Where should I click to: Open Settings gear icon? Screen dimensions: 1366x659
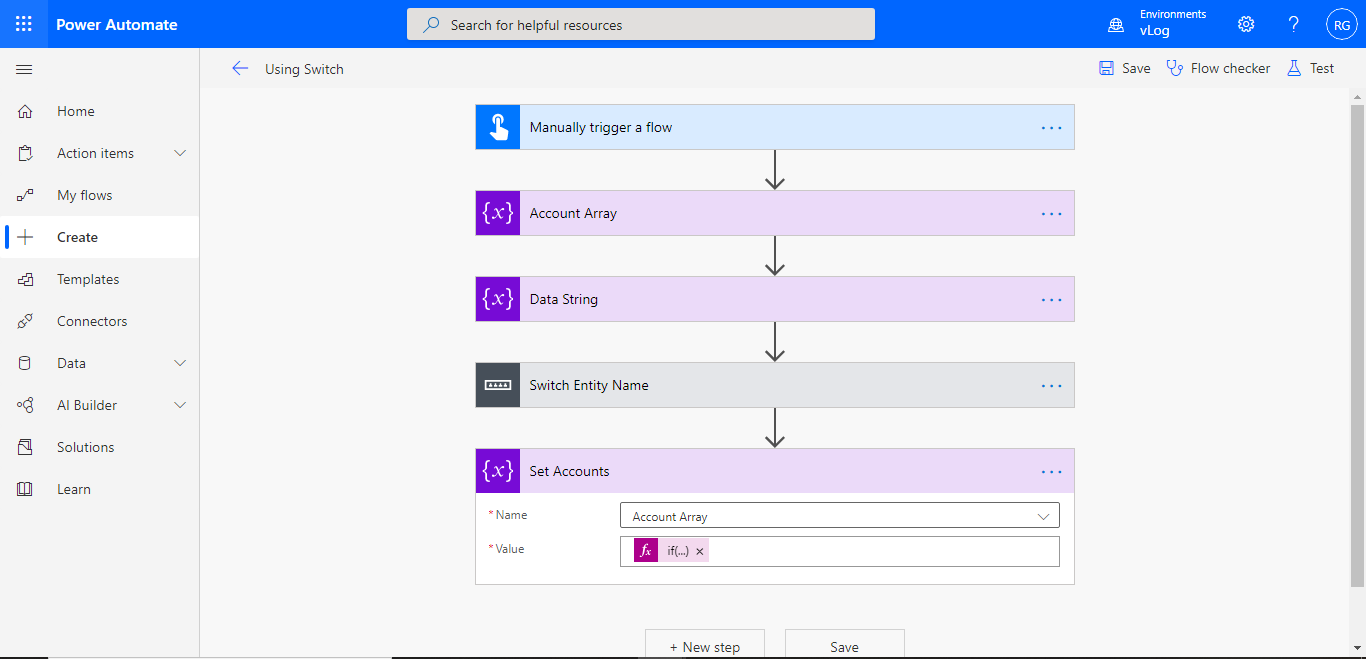(x=1246, y=24)
